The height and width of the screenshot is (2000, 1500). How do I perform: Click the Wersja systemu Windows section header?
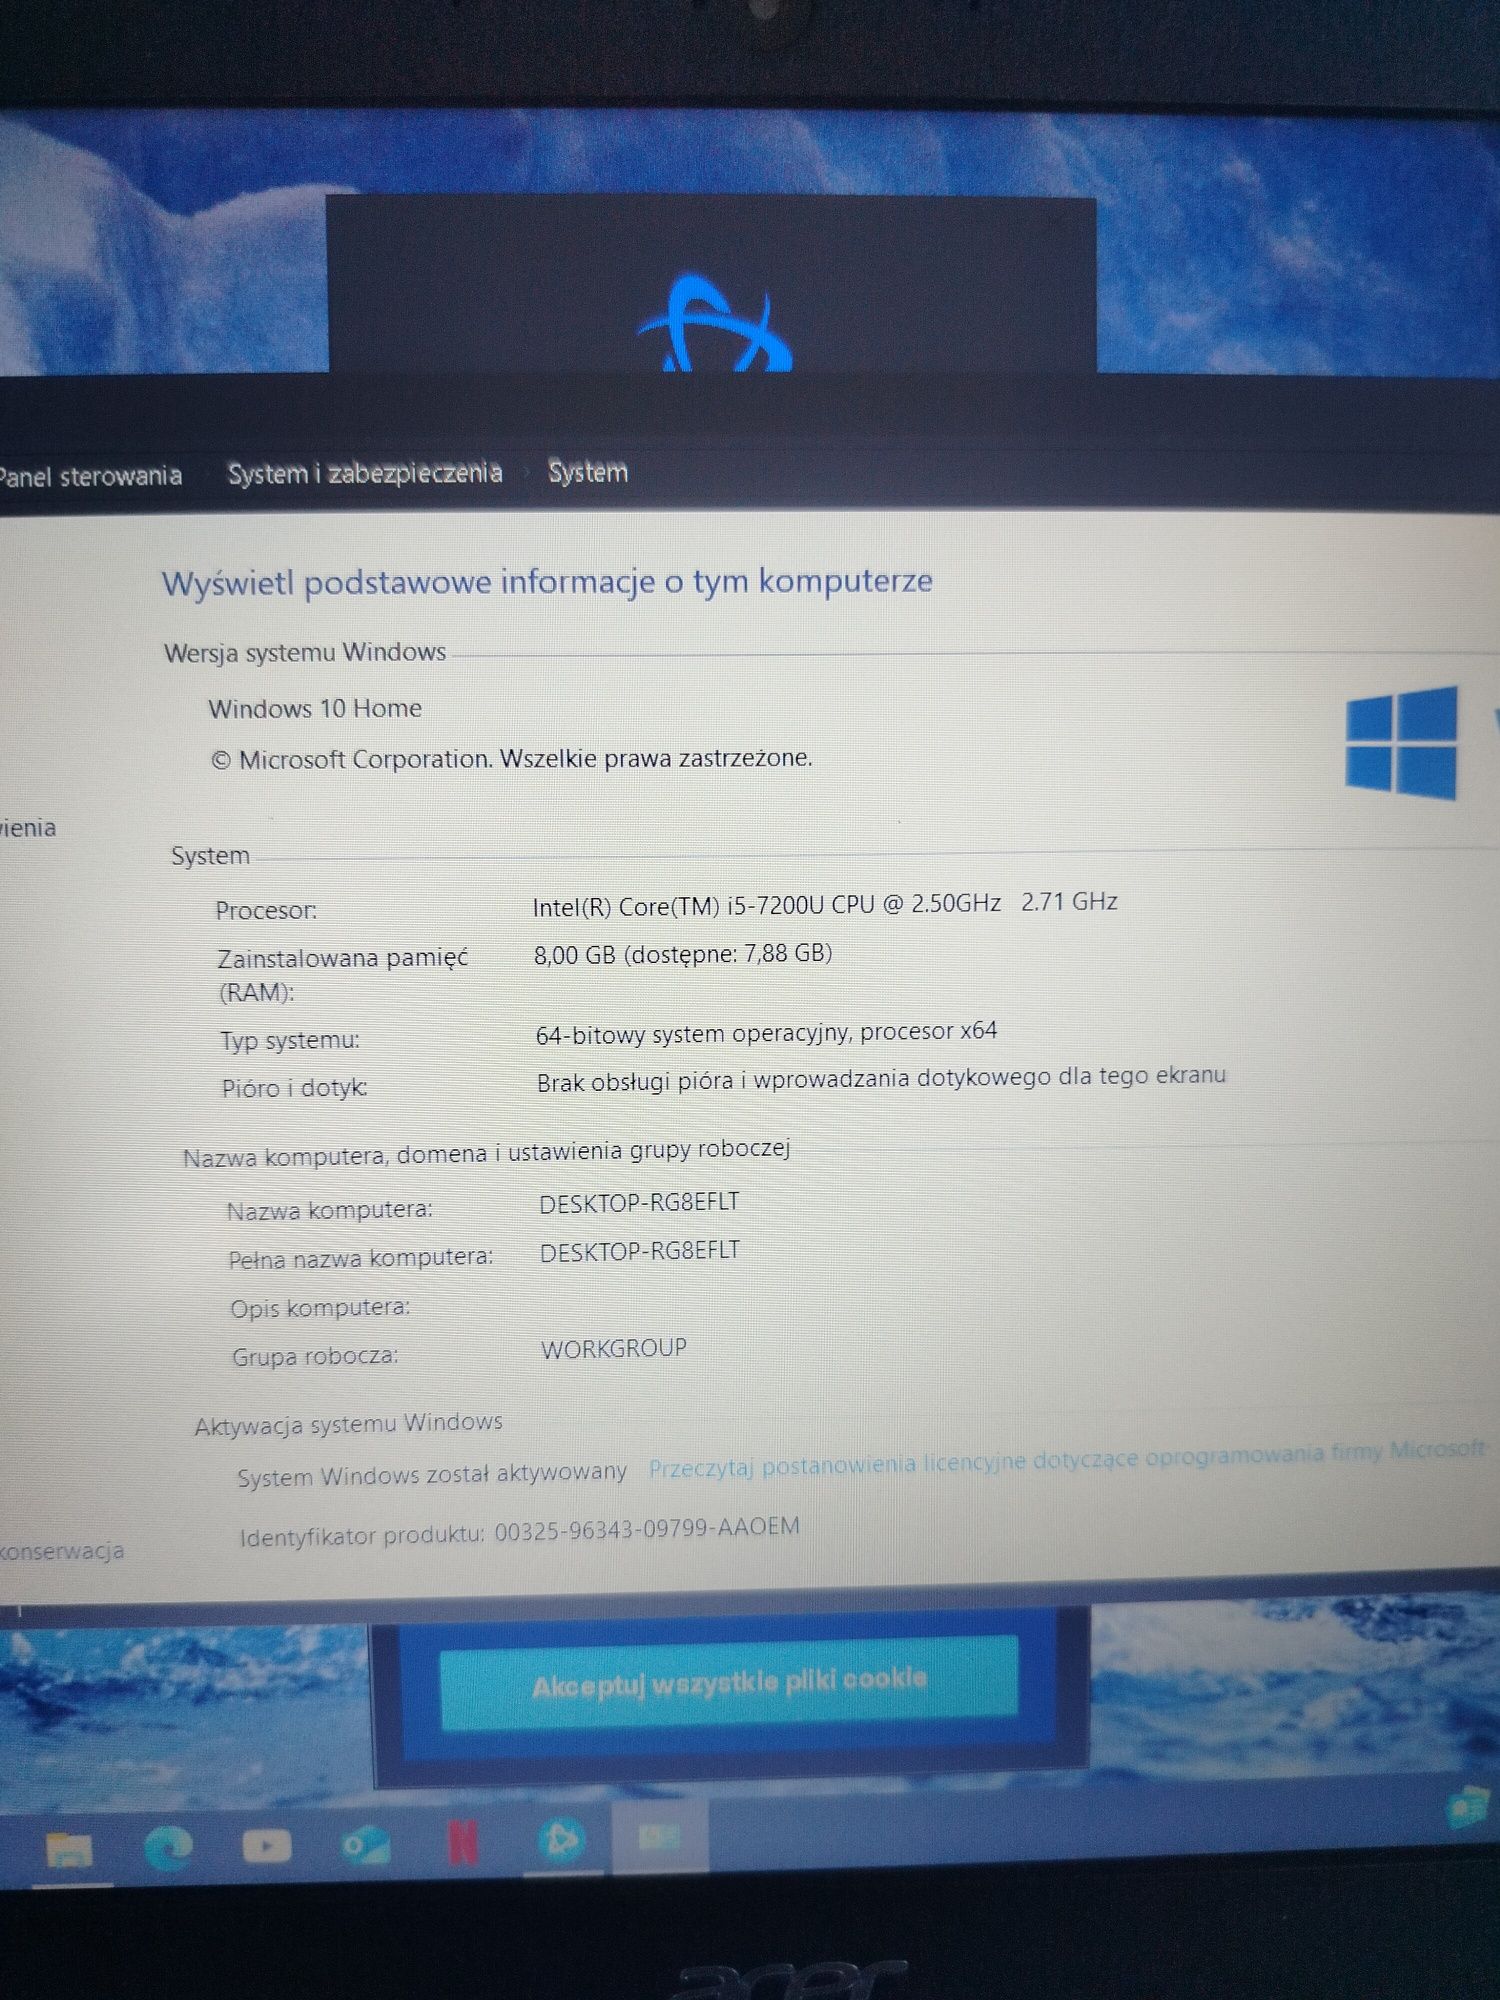(x=305, y=653)
